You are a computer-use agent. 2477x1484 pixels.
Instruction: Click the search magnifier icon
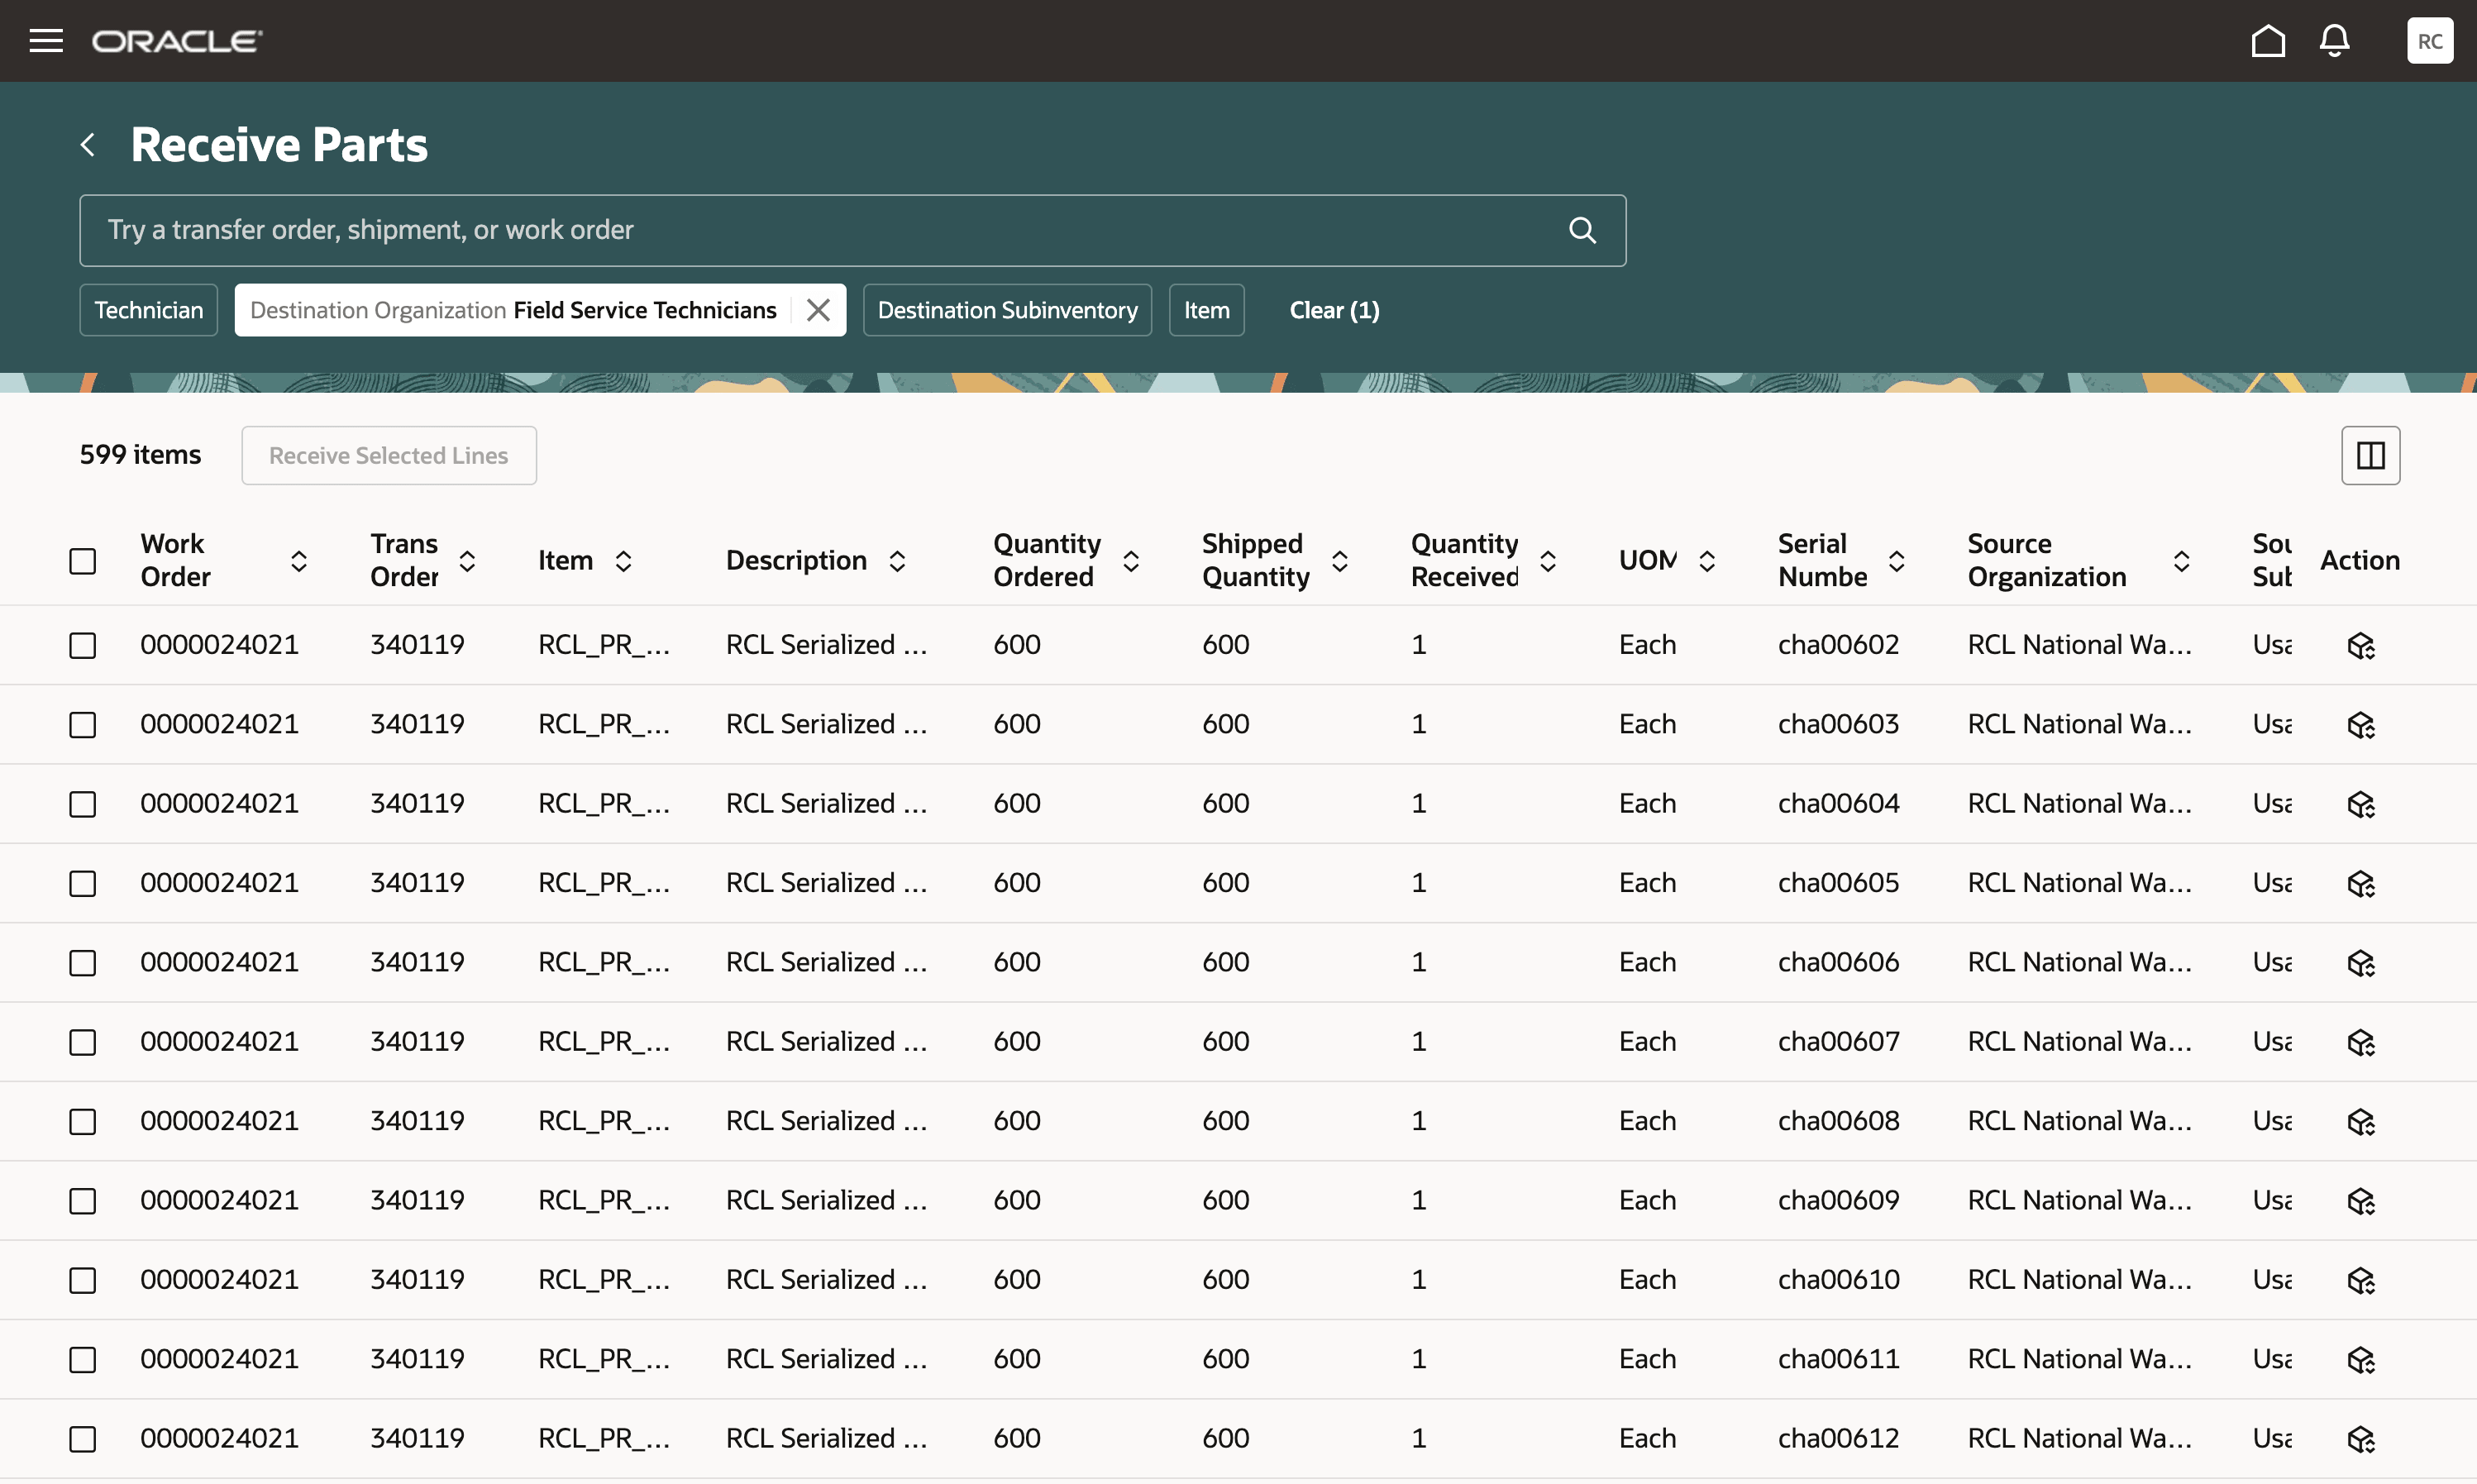click(1582, 230)
